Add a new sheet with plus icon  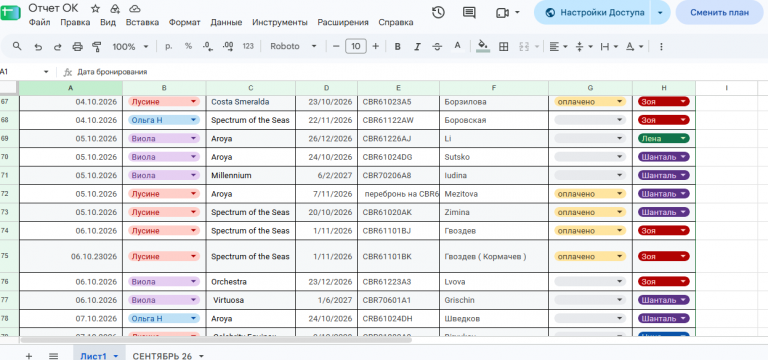coord(29,356)
